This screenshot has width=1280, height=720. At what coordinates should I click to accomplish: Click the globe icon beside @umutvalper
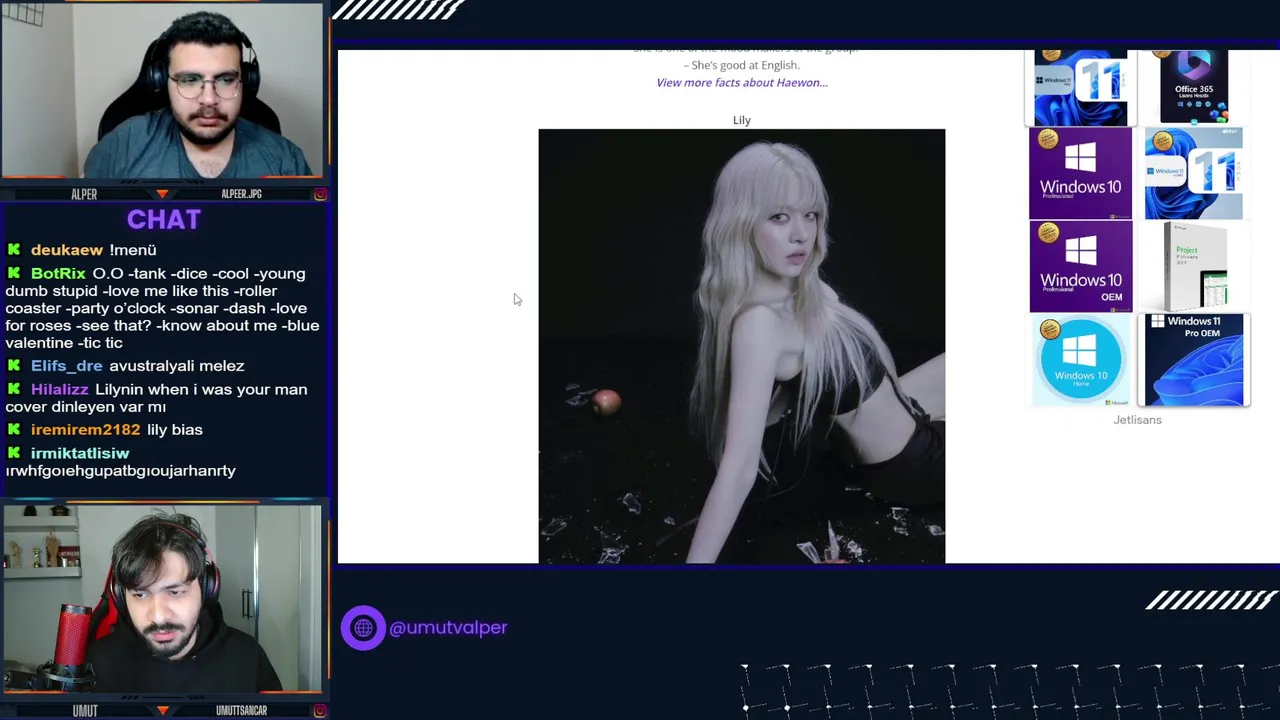pos(363,628)
